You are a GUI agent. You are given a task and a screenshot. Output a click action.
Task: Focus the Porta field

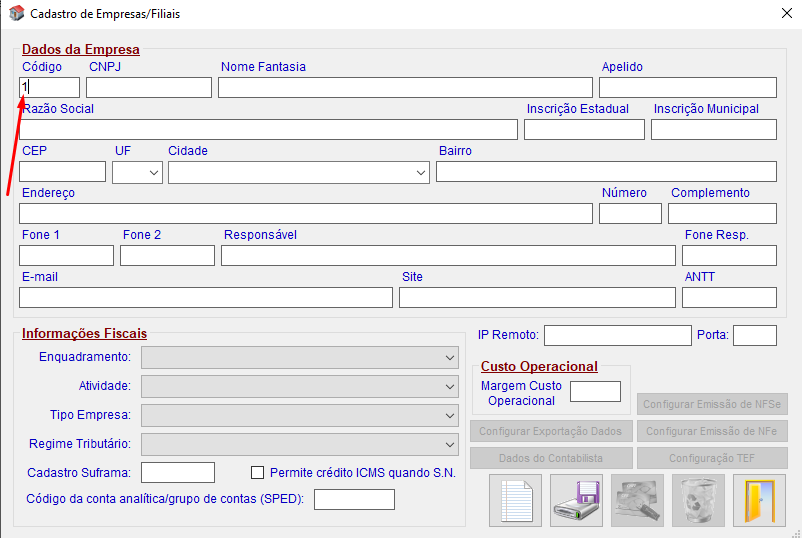click(755, 335)
